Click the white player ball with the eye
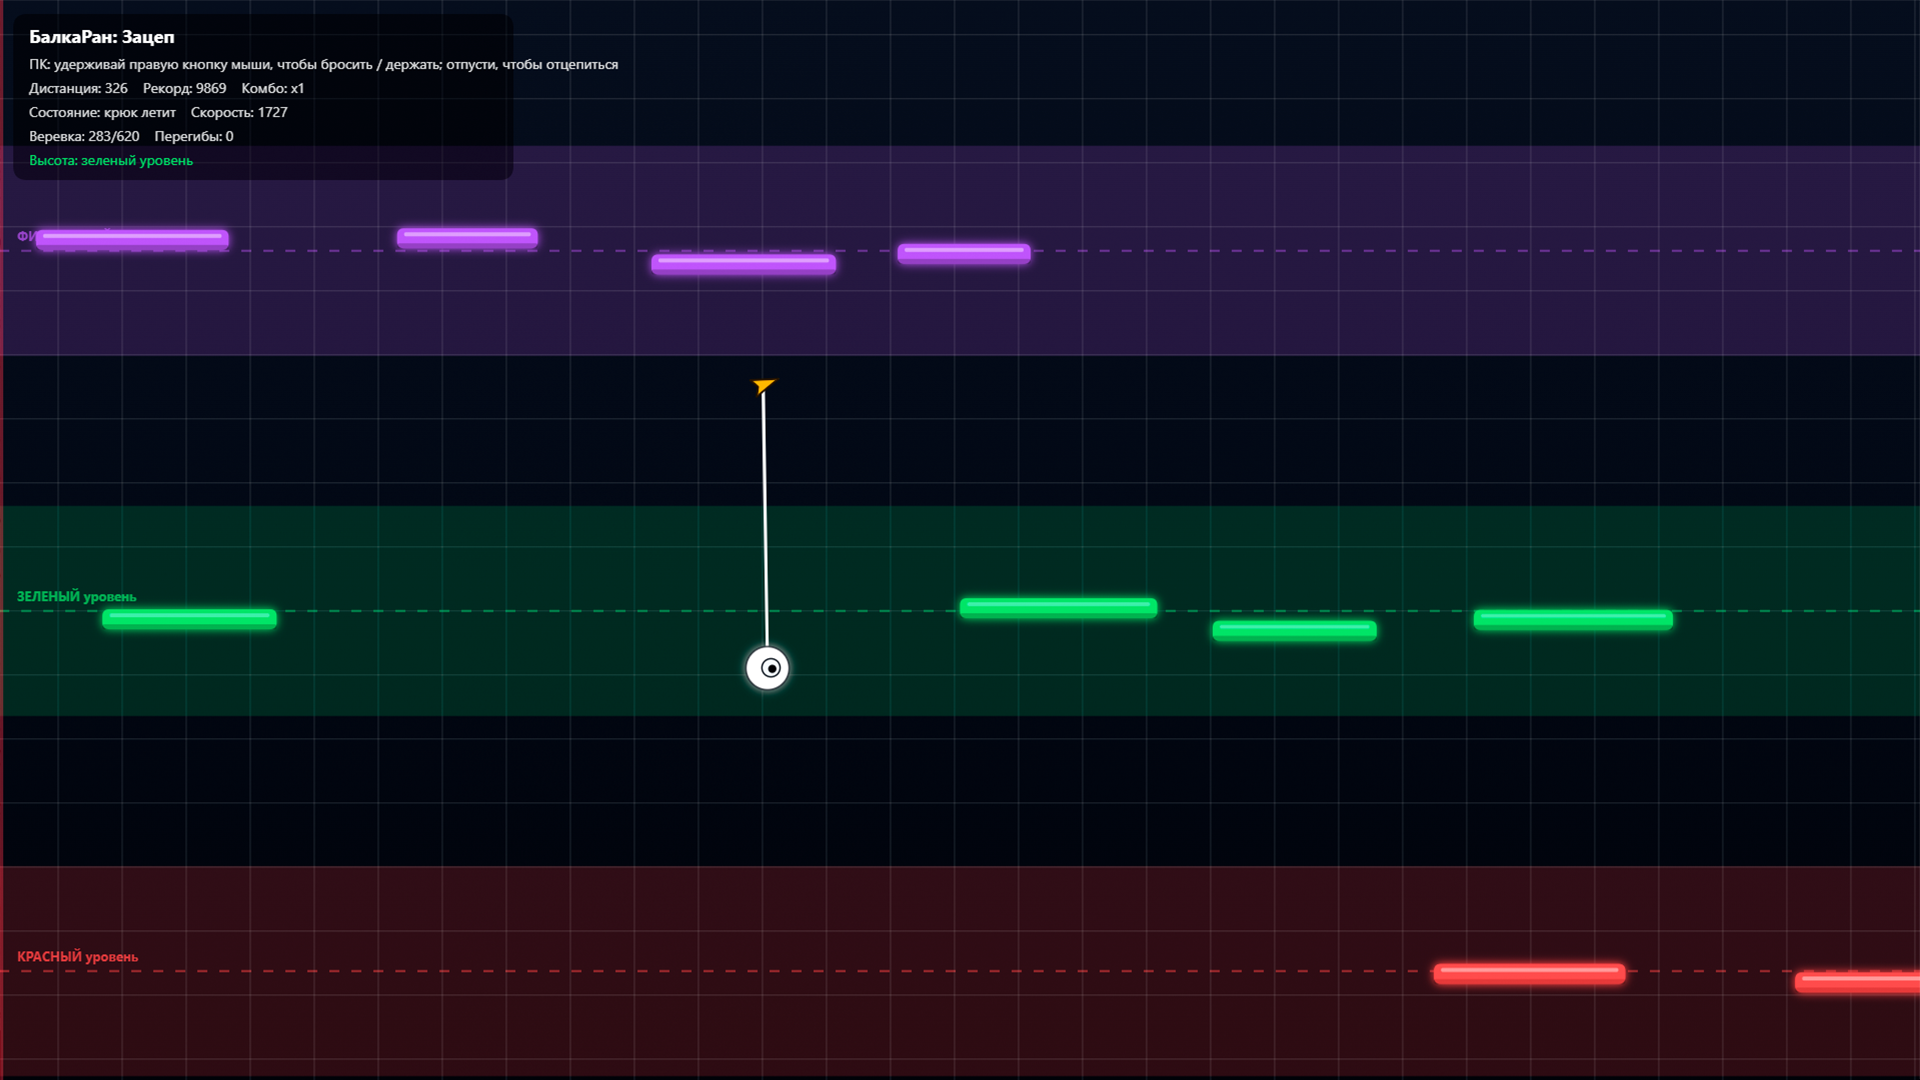Screen dimensions: 1920x1080 pos(767,668)
